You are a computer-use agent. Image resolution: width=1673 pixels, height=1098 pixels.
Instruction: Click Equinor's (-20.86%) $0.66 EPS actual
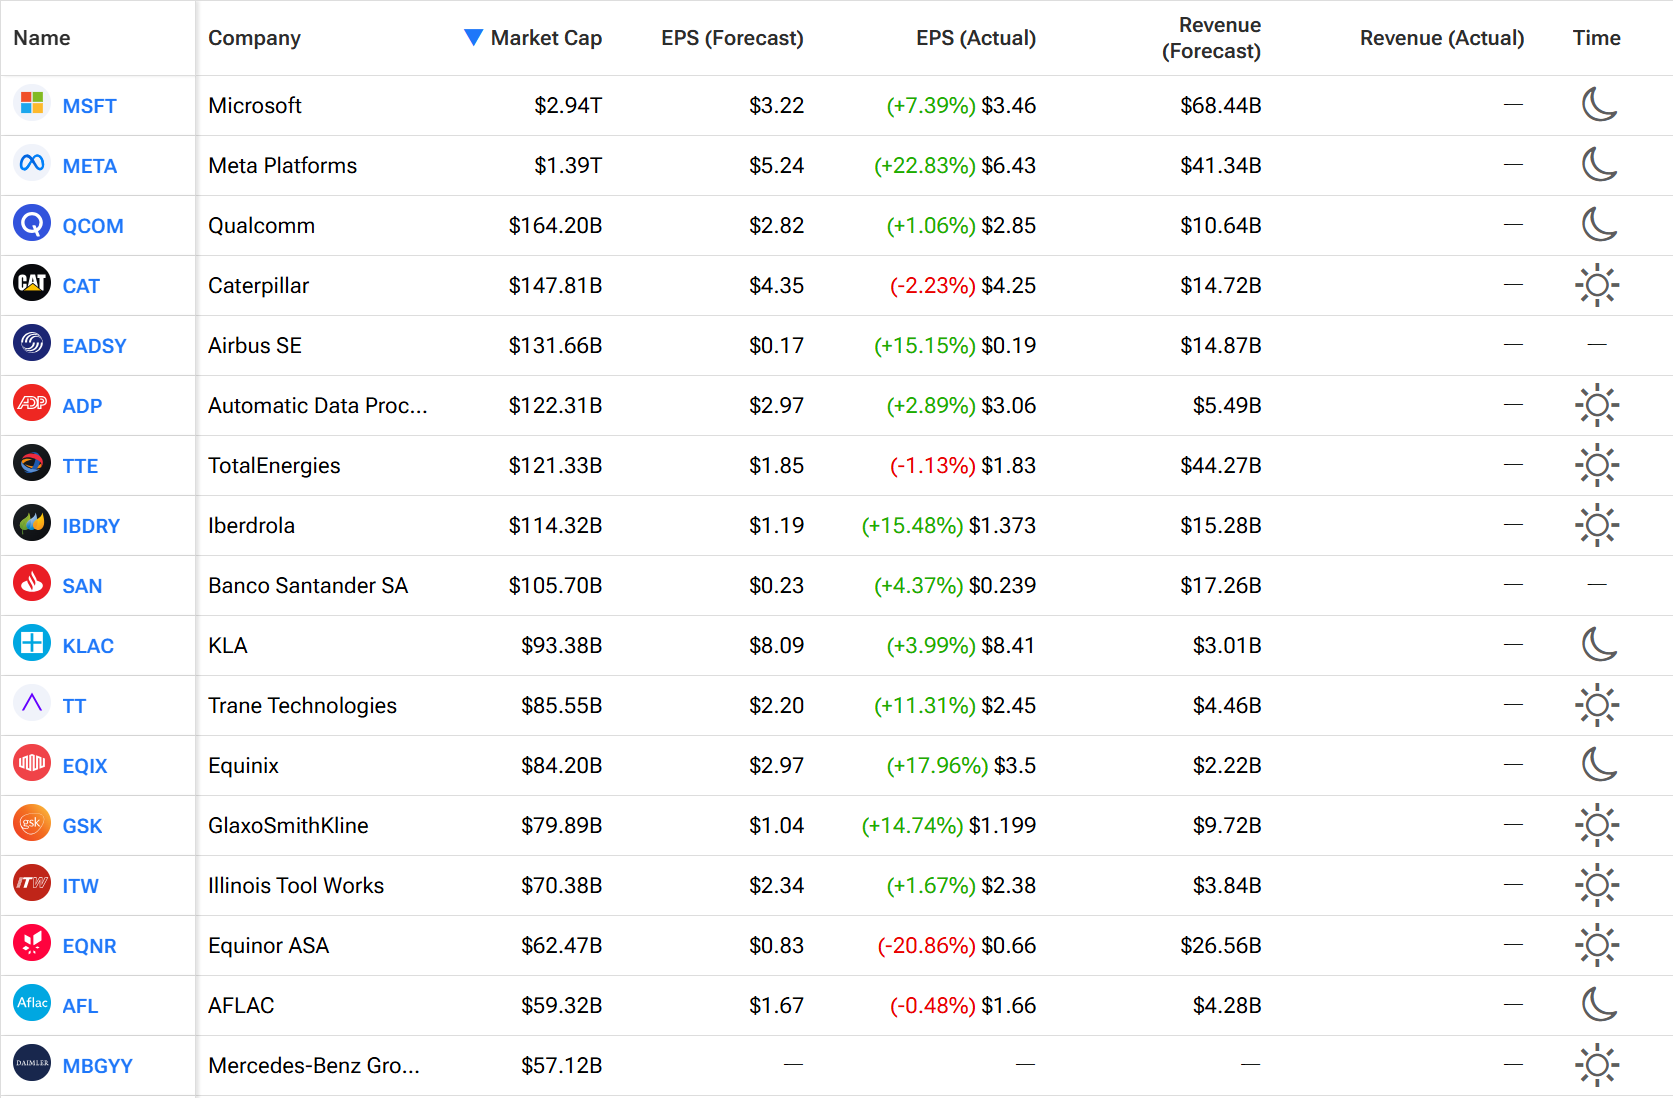click(957, 945)
